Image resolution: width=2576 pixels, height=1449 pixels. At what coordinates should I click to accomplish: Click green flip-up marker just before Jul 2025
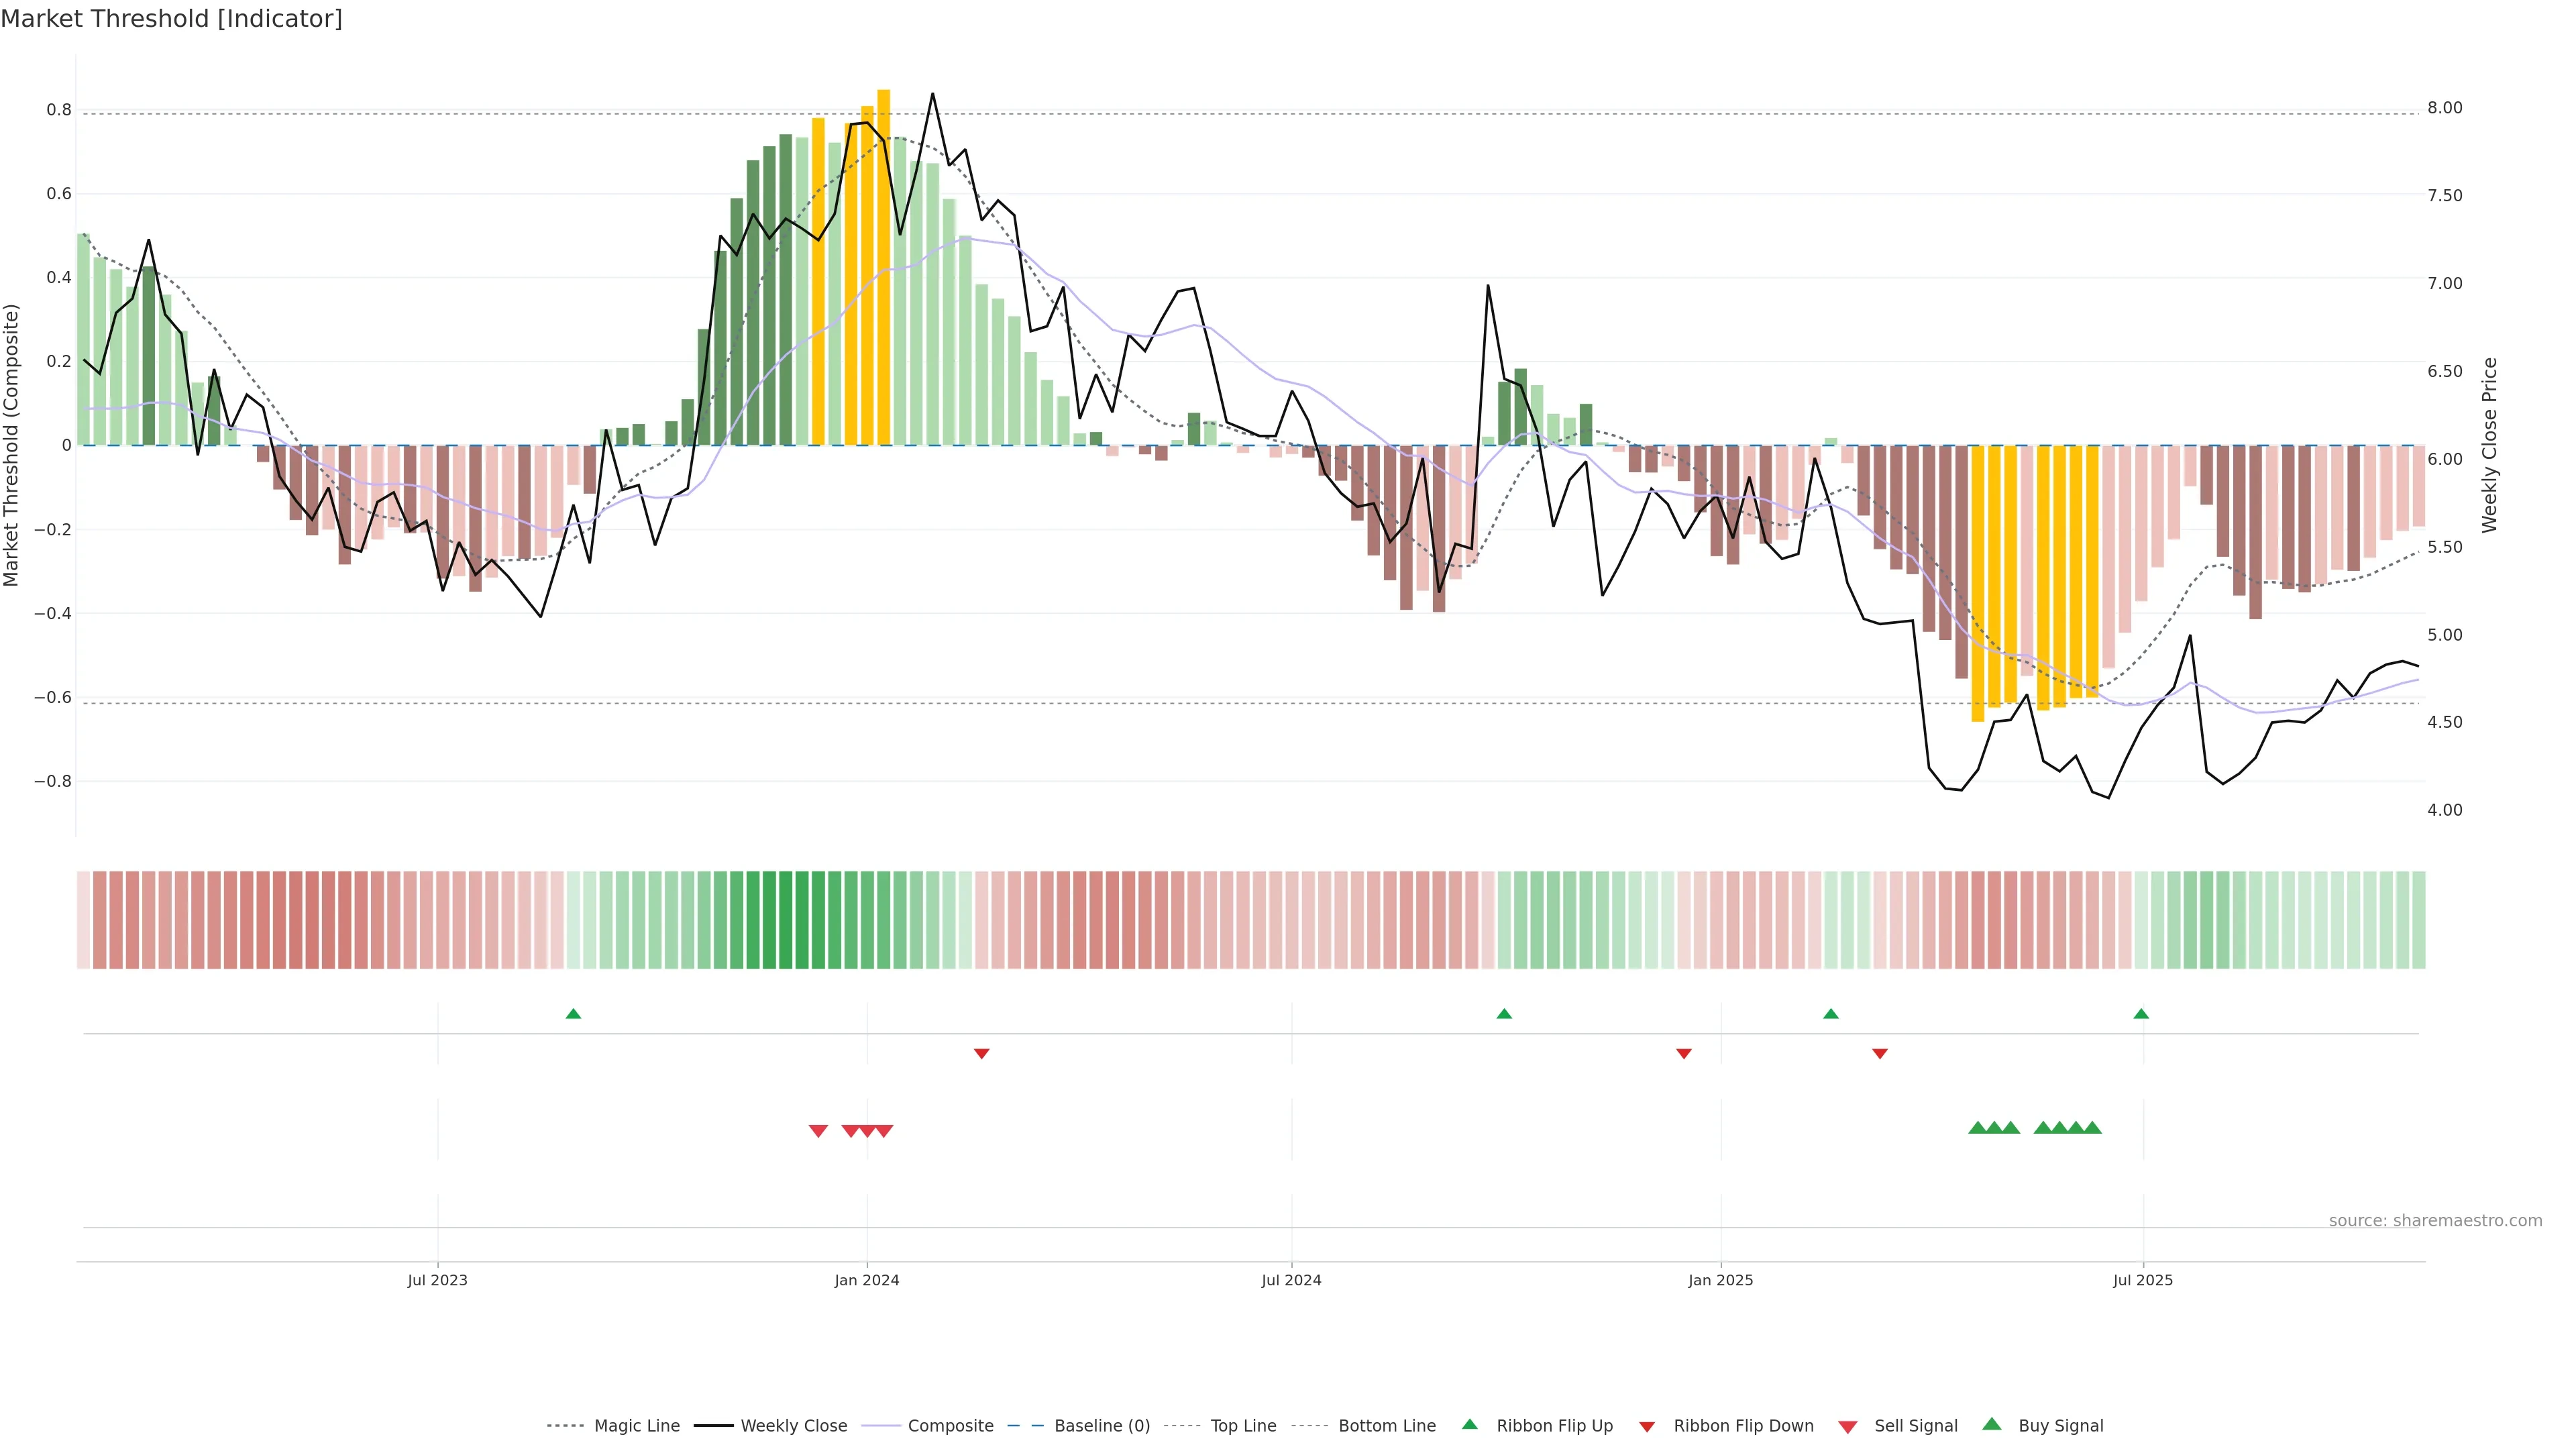(x=2141, y=1014)
